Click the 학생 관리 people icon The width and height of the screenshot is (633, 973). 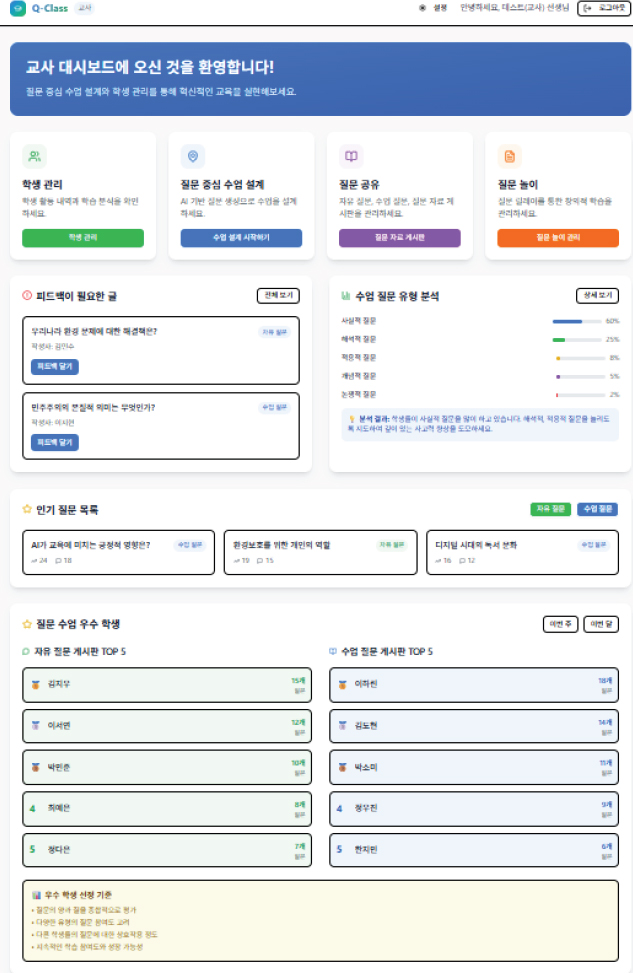pyautogui.click(x=35, y=156)
